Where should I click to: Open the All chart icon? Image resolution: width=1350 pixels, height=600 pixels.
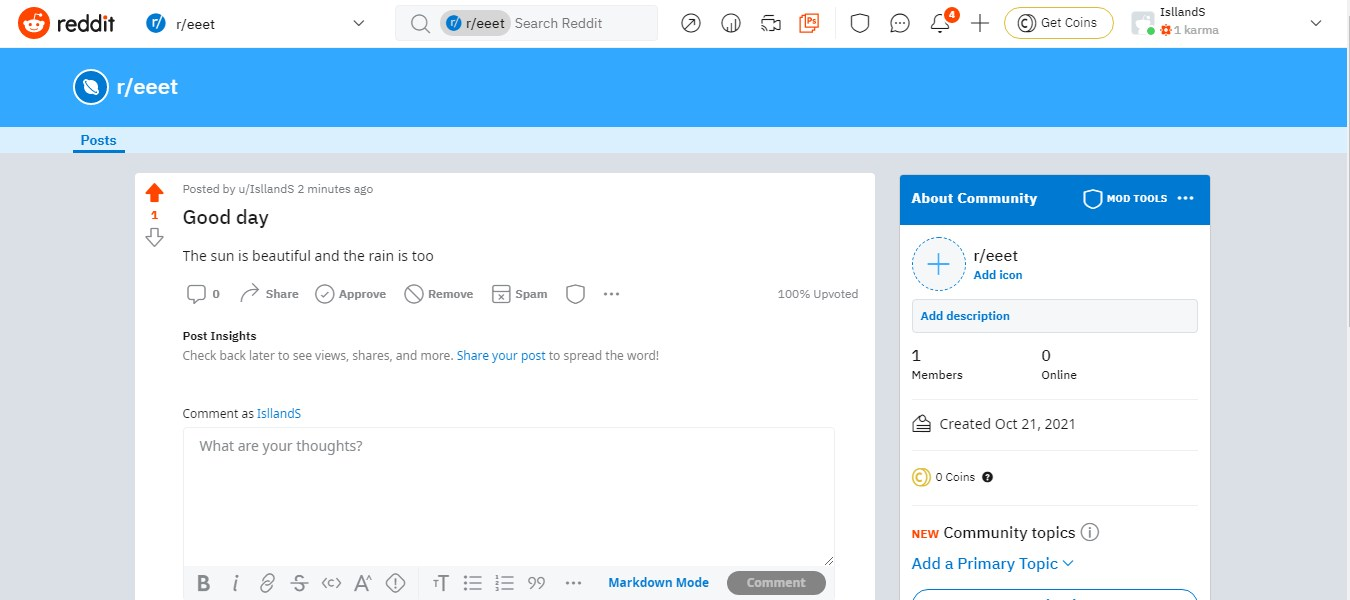click(x=731, y=23)
